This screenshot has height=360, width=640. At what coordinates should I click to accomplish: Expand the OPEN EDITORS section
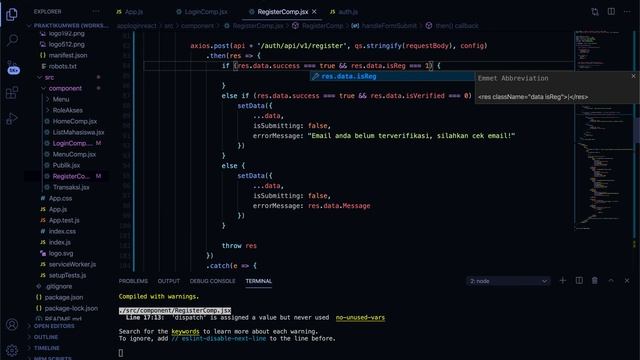pos(54,326)
